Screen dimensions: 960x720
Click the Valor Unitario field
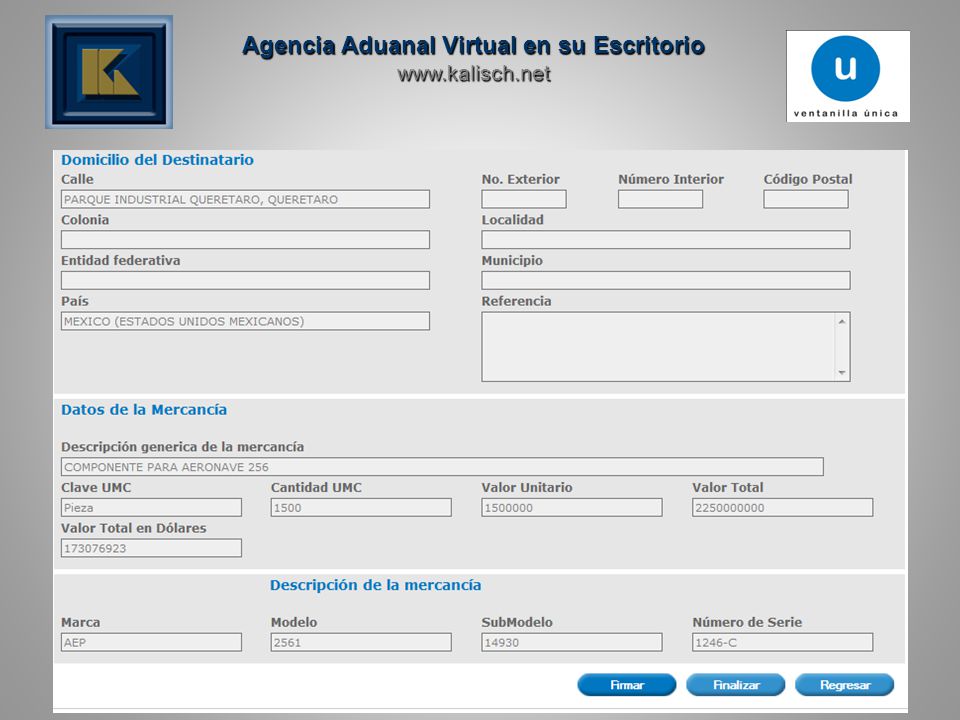[572, 508]
